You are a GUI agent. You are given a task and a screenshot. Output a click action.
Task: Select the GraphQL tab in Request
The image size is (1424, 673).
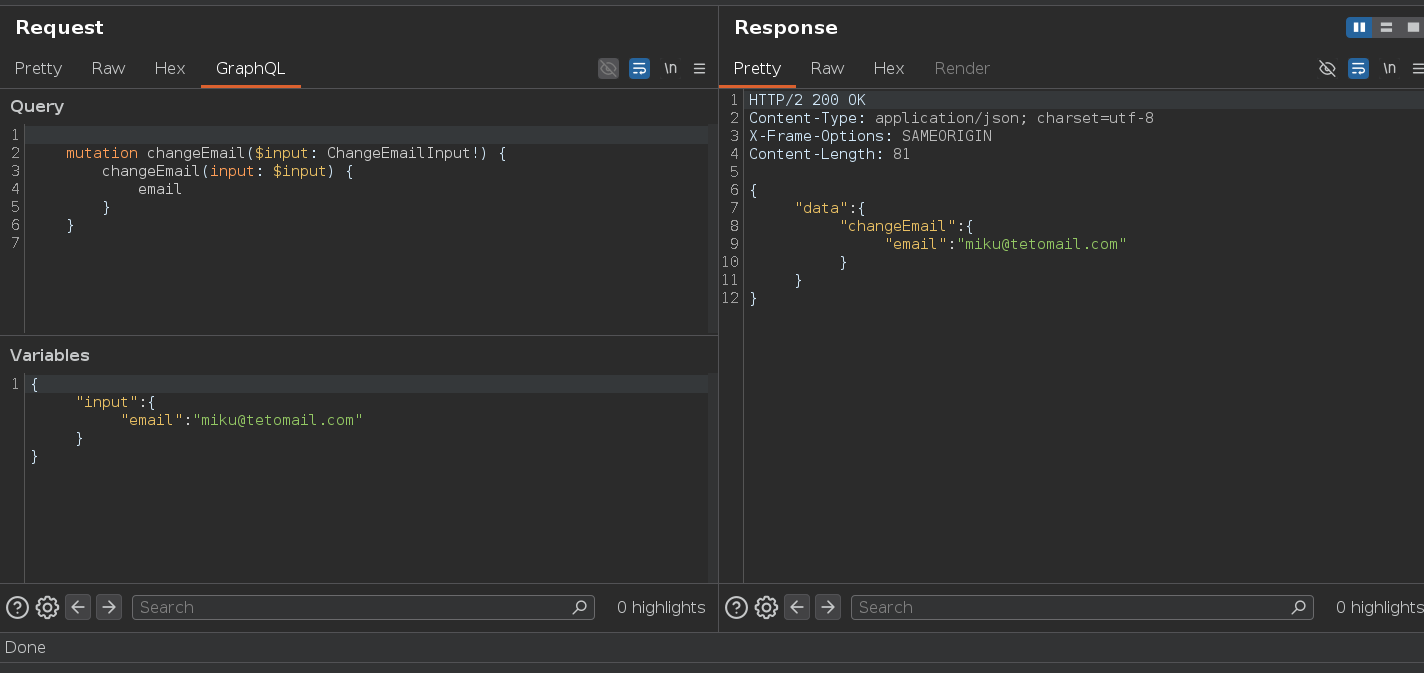click(x=250, y=68)
